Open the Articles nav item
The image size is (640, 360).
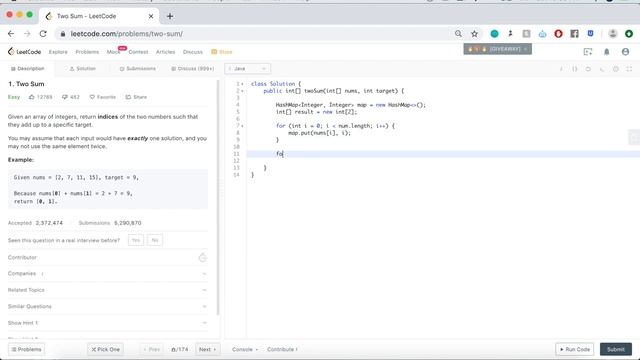(165, 52)
